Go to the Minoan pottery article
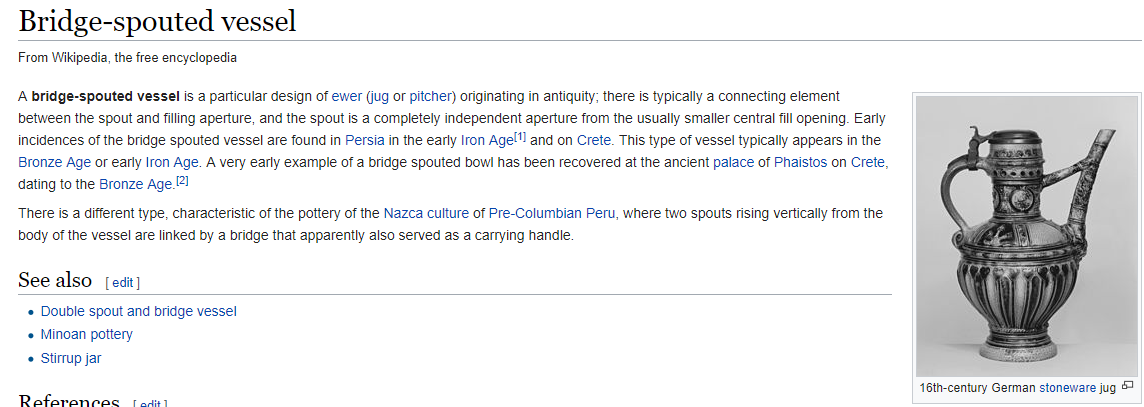Image resolution: width=1144 pixels, height=407 pixels. click(x=86, y=334)
